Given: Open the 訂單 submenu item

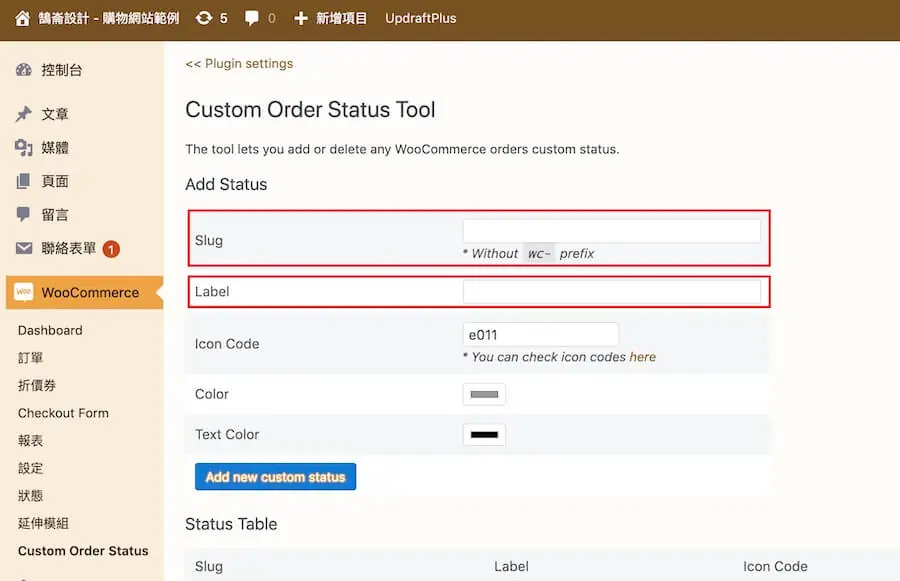Looking at the screenshot, I should [x=30, y=358].
